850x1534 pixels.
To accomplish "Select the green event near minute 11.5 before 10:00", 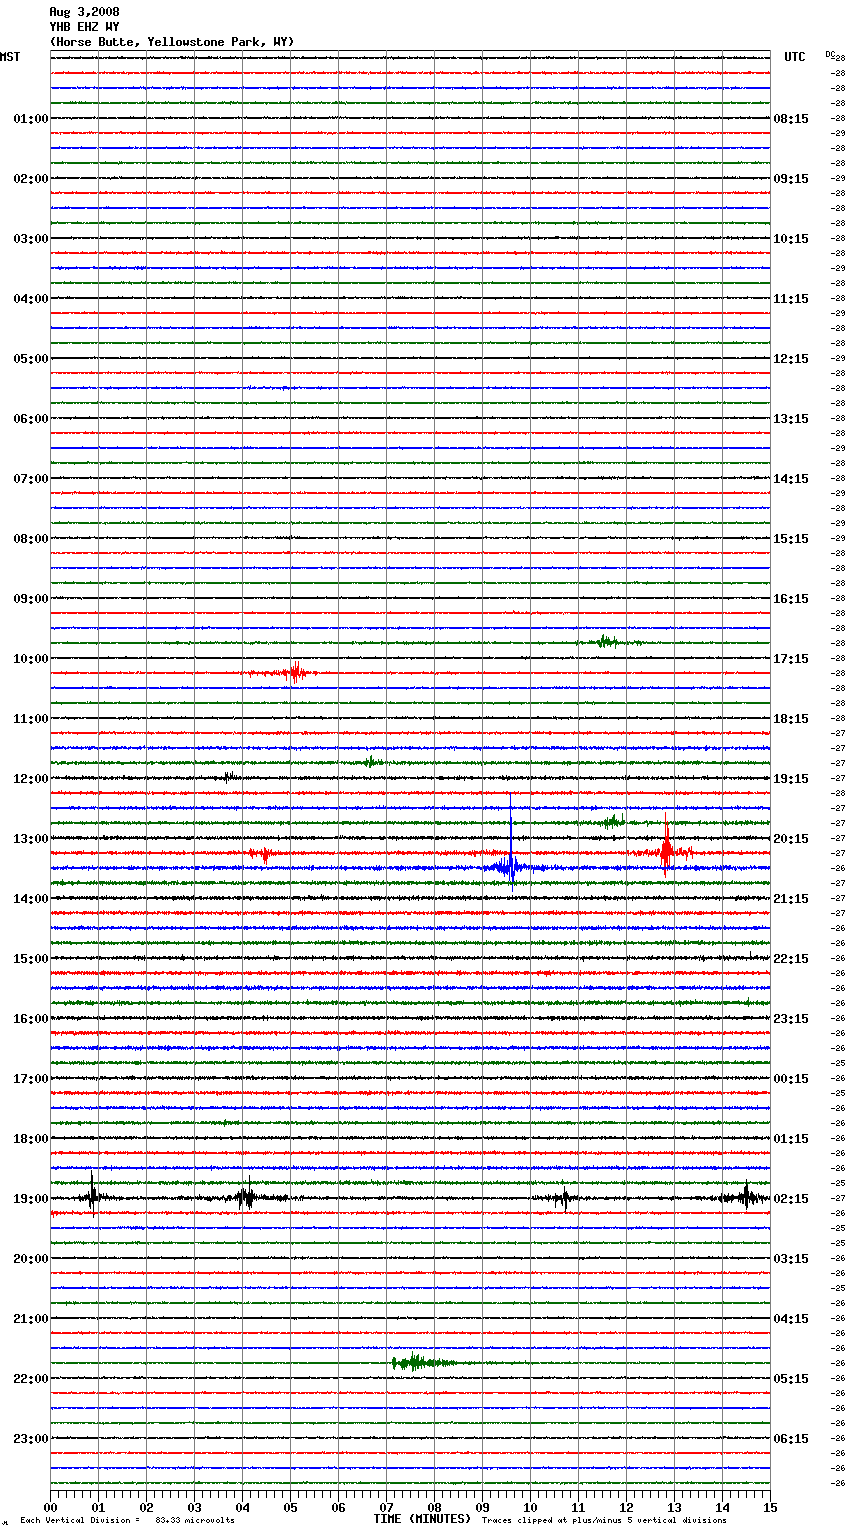I will [606, 641].
